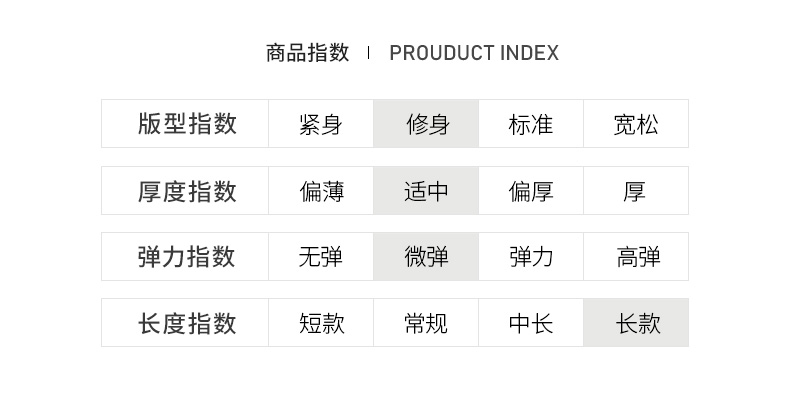Select the highlighted 适中 thickness cell
This screenshot has height=420, width=790.
coord(426,191)
